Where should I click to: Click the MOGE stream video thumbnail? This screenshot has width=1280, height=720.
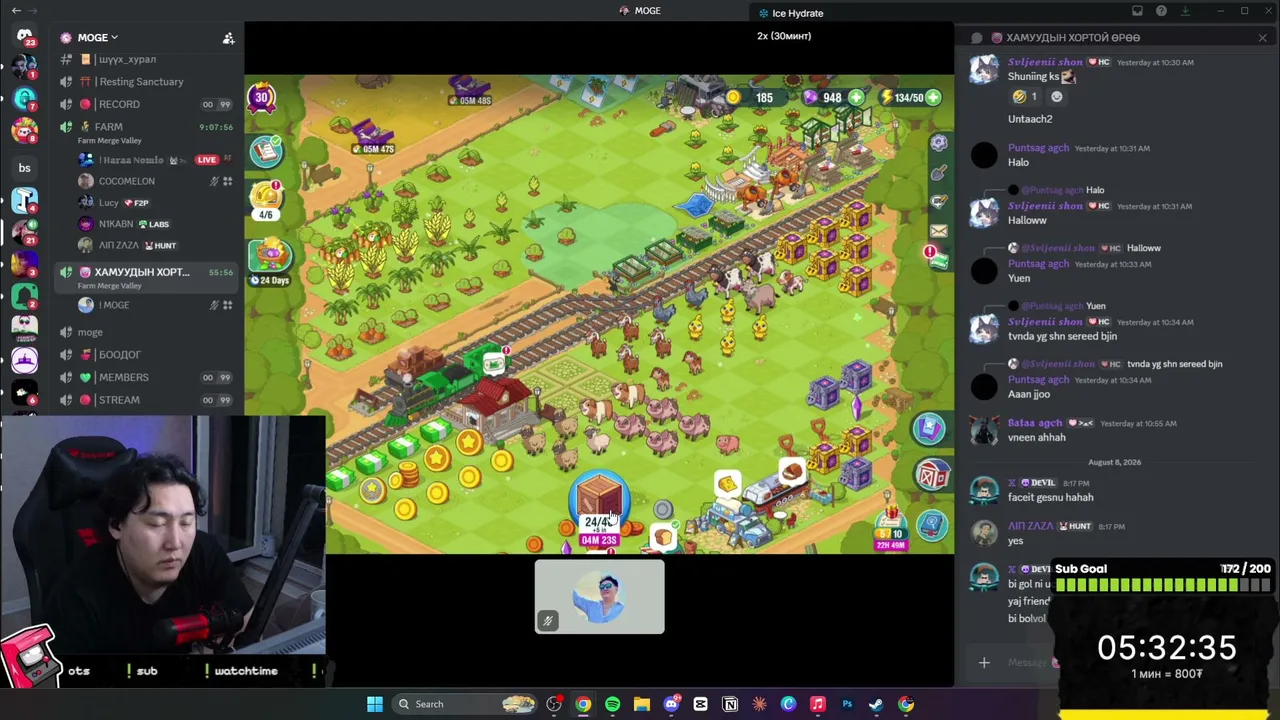click(599, 597)
